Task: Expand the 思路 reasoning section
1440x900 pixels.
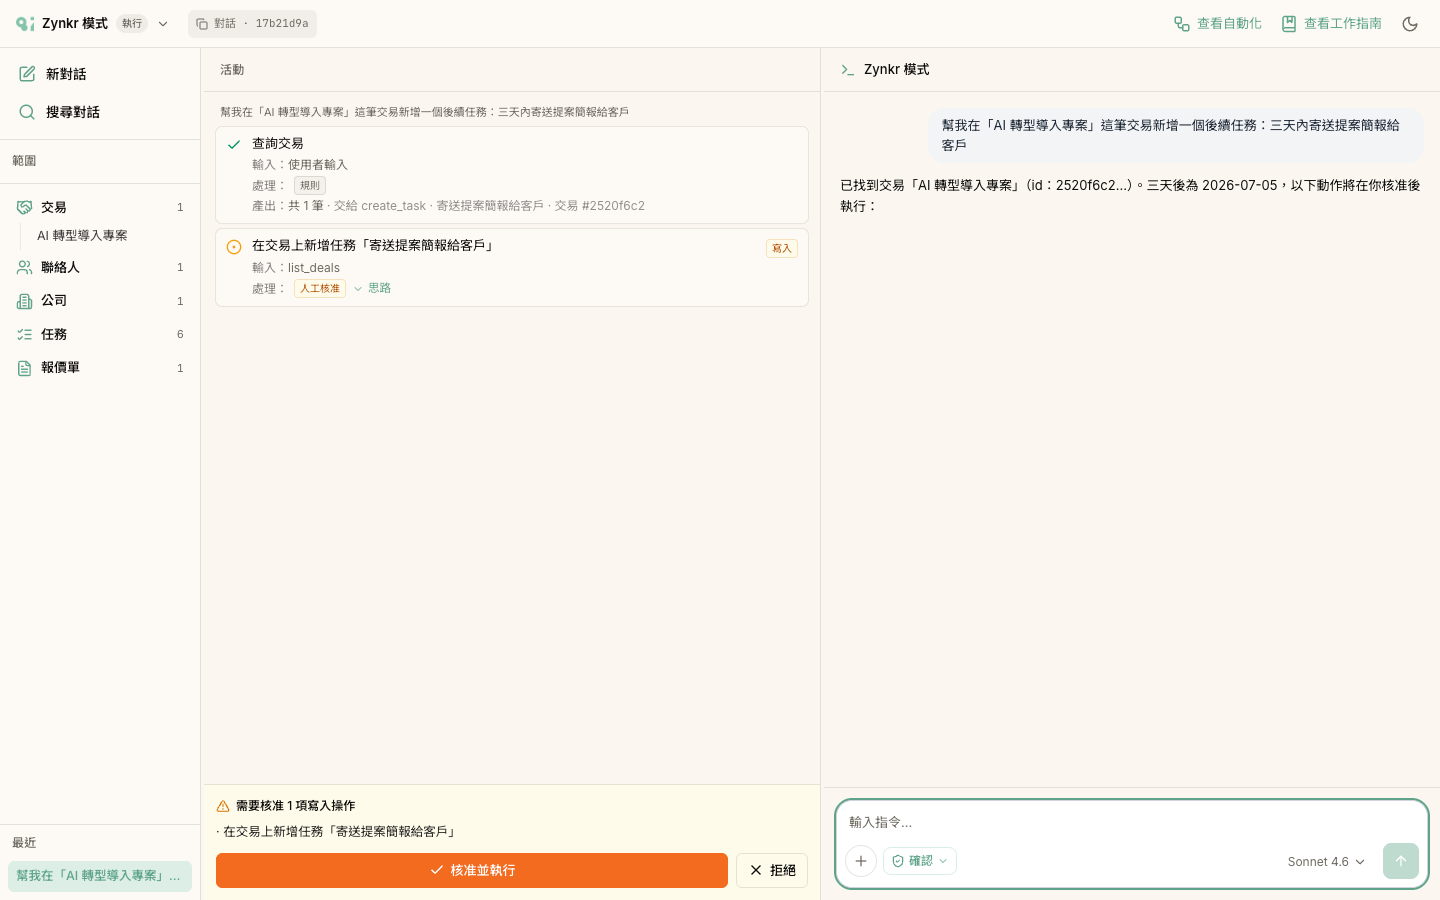Action: click(372, 288)
